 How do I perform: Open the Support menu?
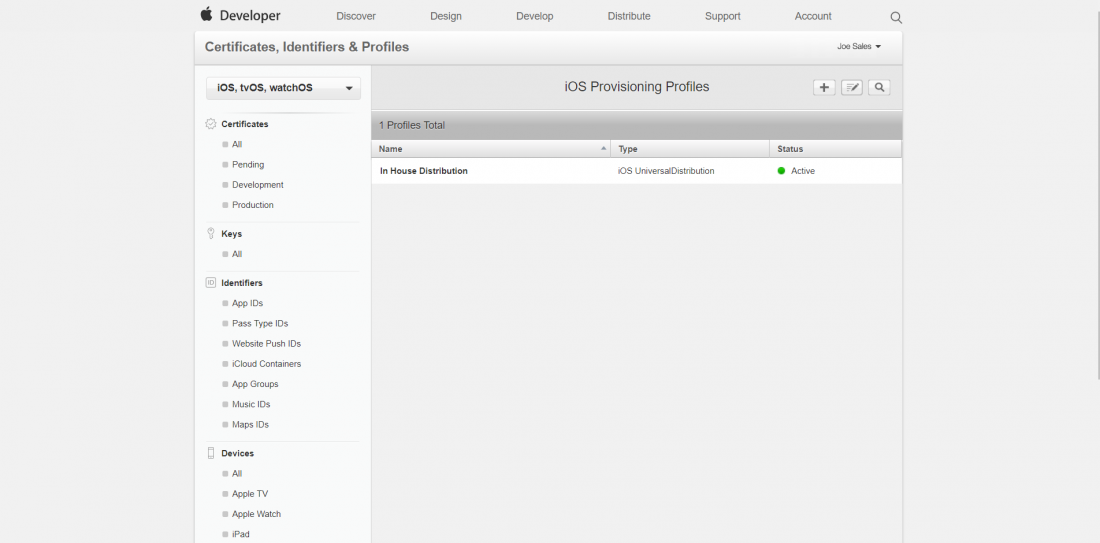tap(723, 16)
